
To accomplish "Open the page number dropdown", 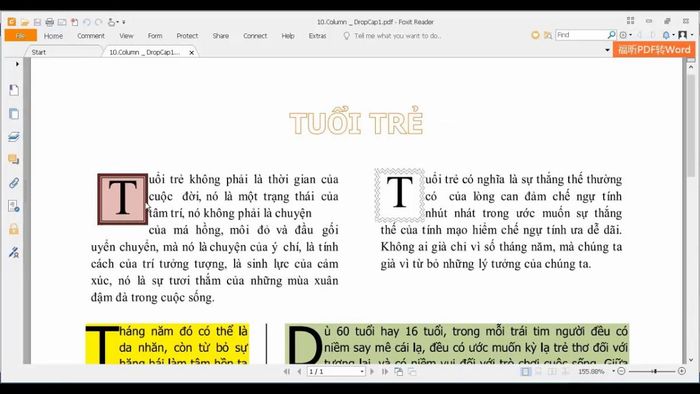I will (362, 371).
